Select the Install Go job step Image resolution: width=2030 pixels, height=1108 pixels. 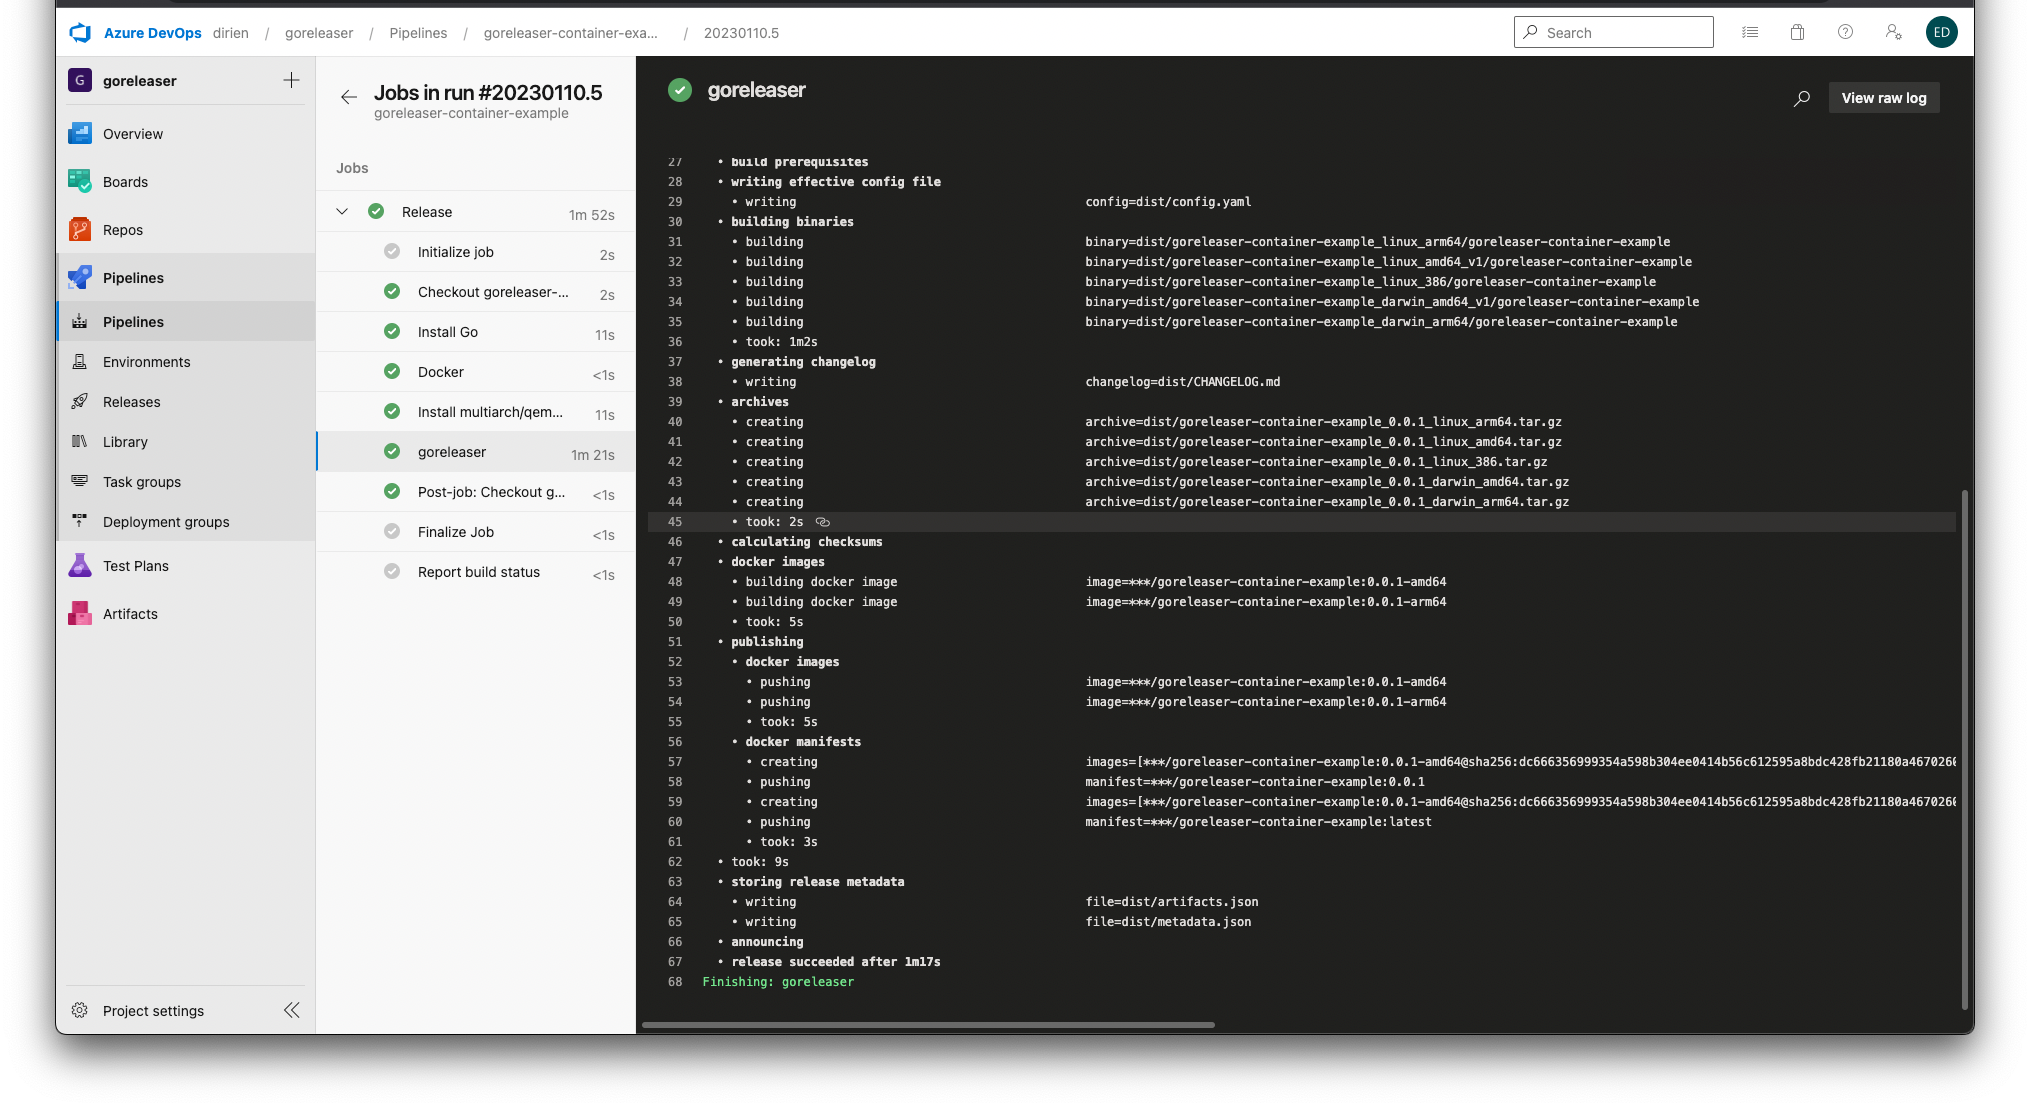(x=476, y=332)
